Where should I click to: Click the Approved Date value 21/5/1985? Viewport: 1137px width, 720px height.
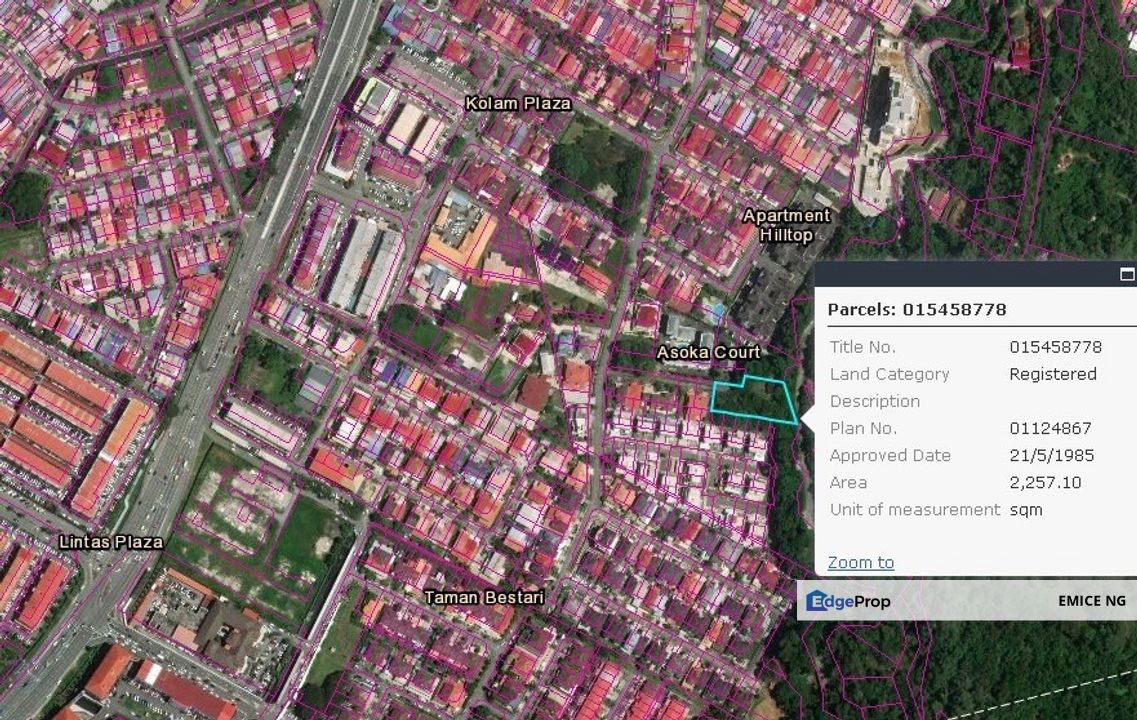tap(1051, 455)
